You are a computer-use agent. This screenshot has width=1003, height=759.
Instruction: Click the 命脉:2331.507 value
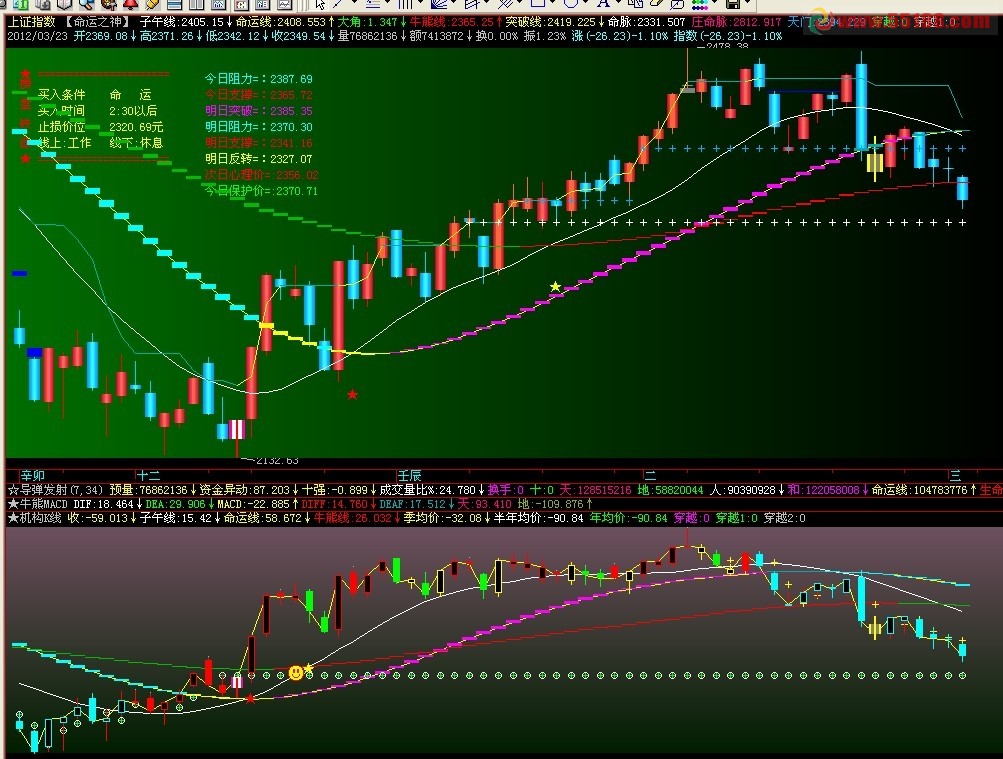pyautogui.click(x=646, y=22)
